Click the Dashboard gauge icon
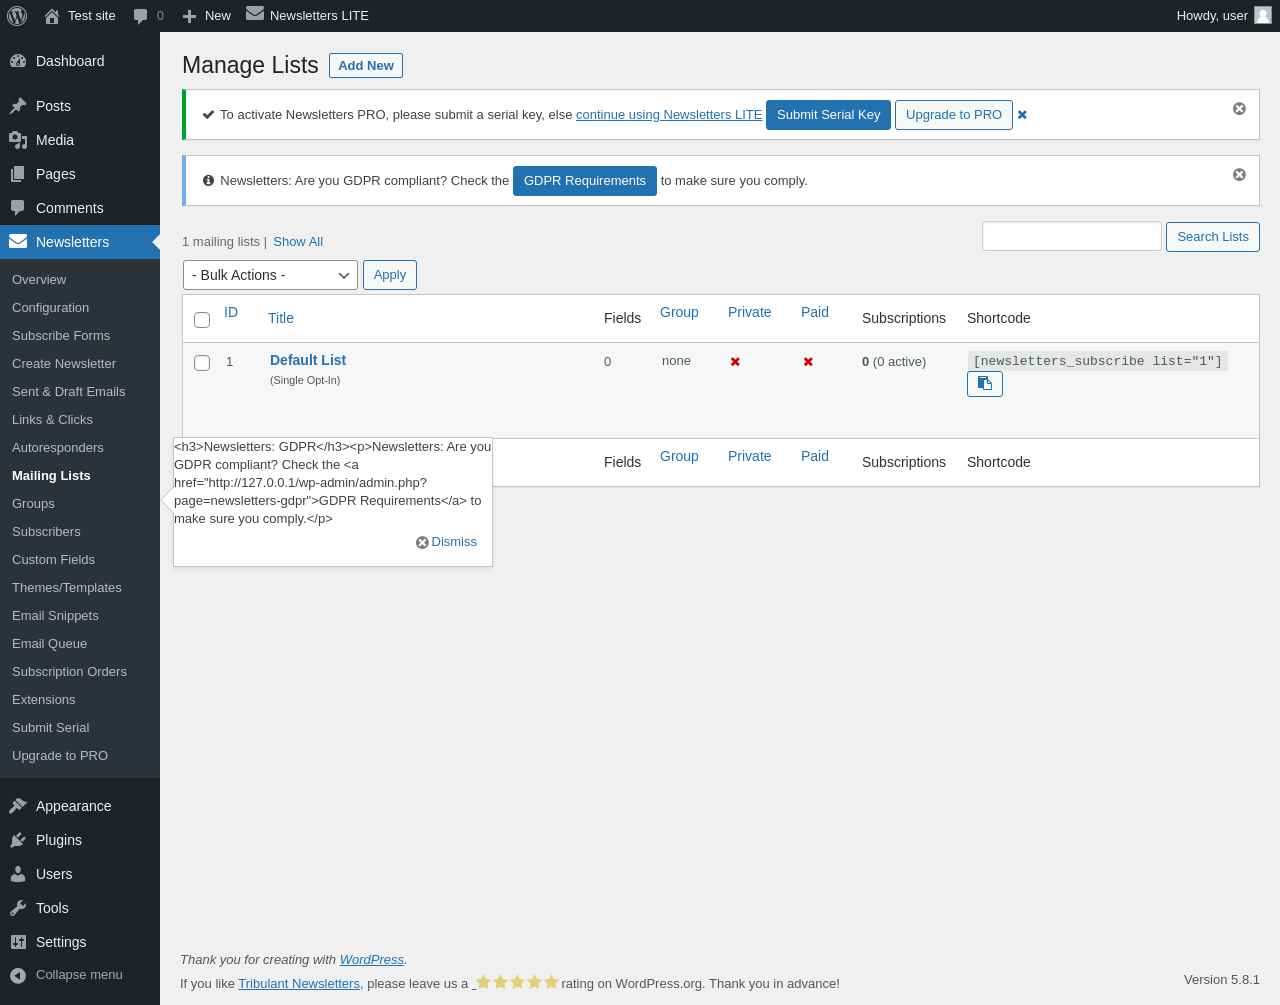The width and height of the screenshot is (1280, 1005). 18,61
